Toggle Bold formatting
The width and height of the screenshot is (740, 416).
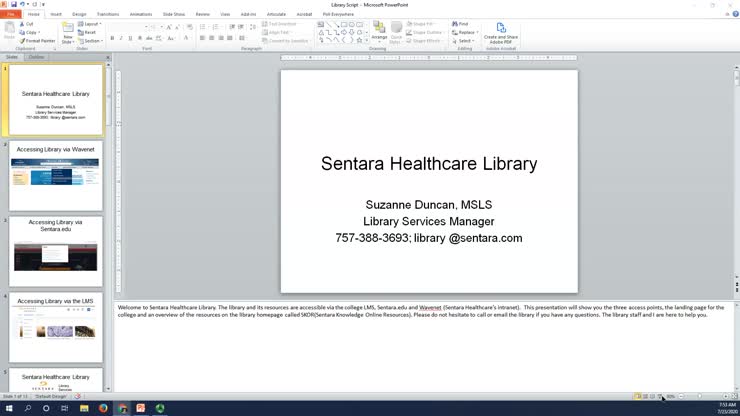[112, 38]
